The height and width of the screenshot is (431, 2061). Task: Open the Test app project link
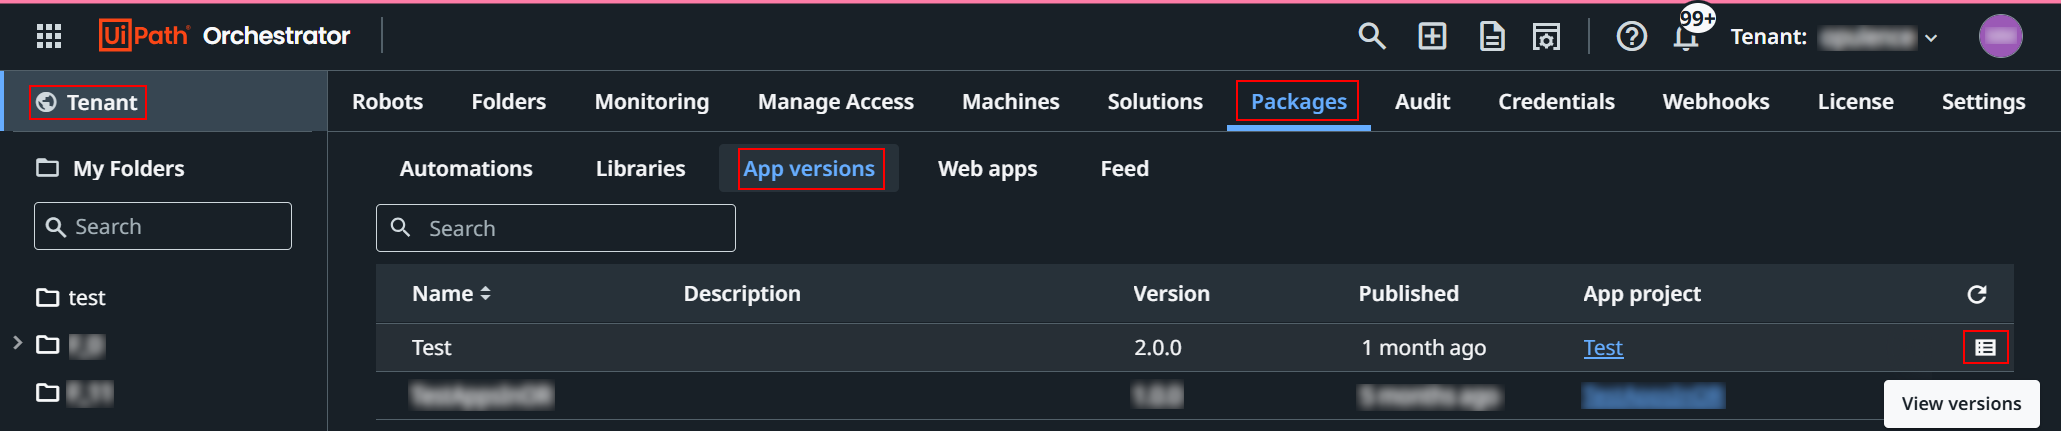(1602, 348)
